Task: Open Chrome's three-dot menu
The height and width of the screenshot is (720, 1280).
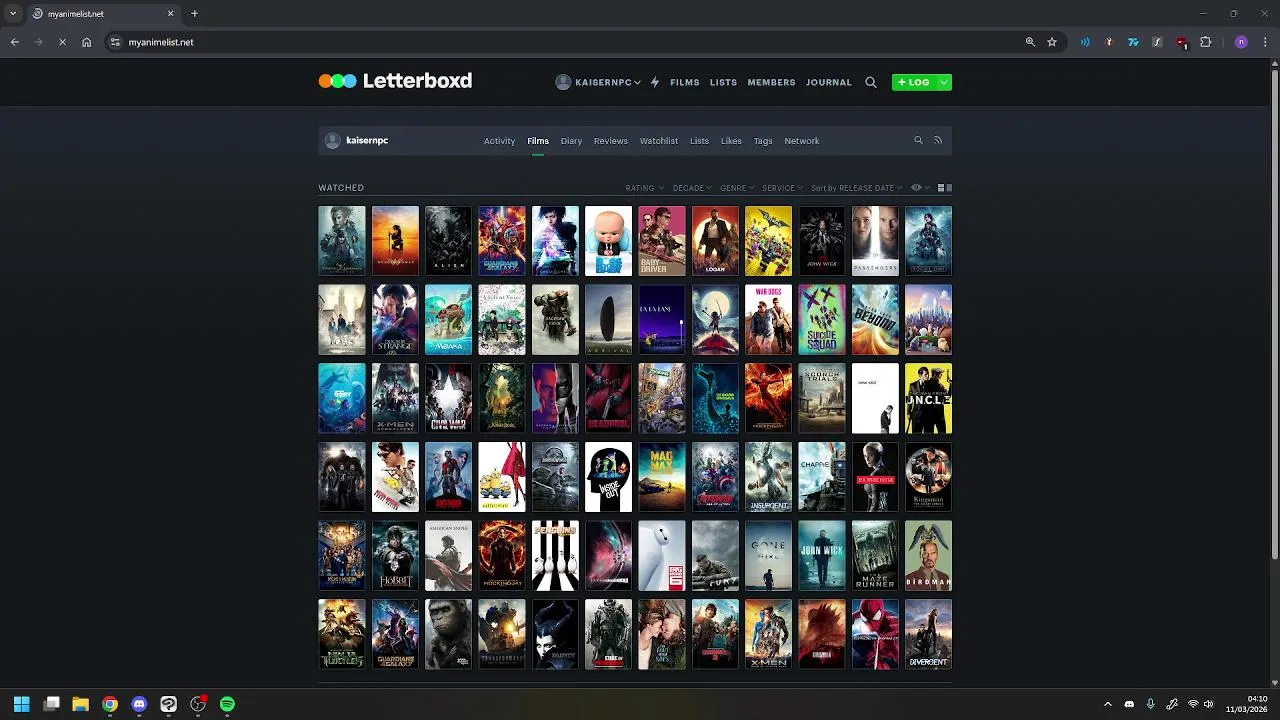Action: pos(1265,42)
